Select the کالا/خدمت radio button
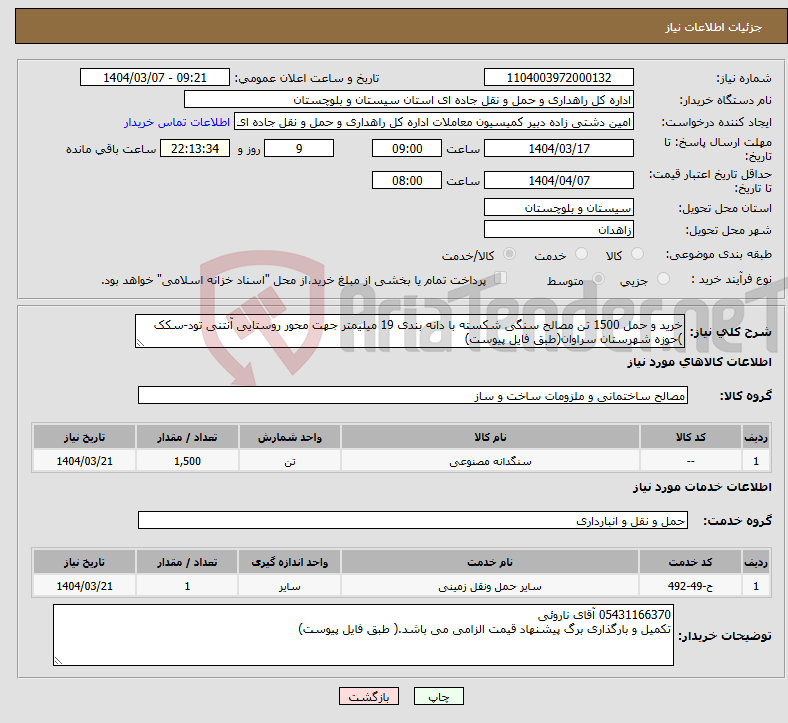Viewport: 788px width, 723px height. tap(509, 254)
